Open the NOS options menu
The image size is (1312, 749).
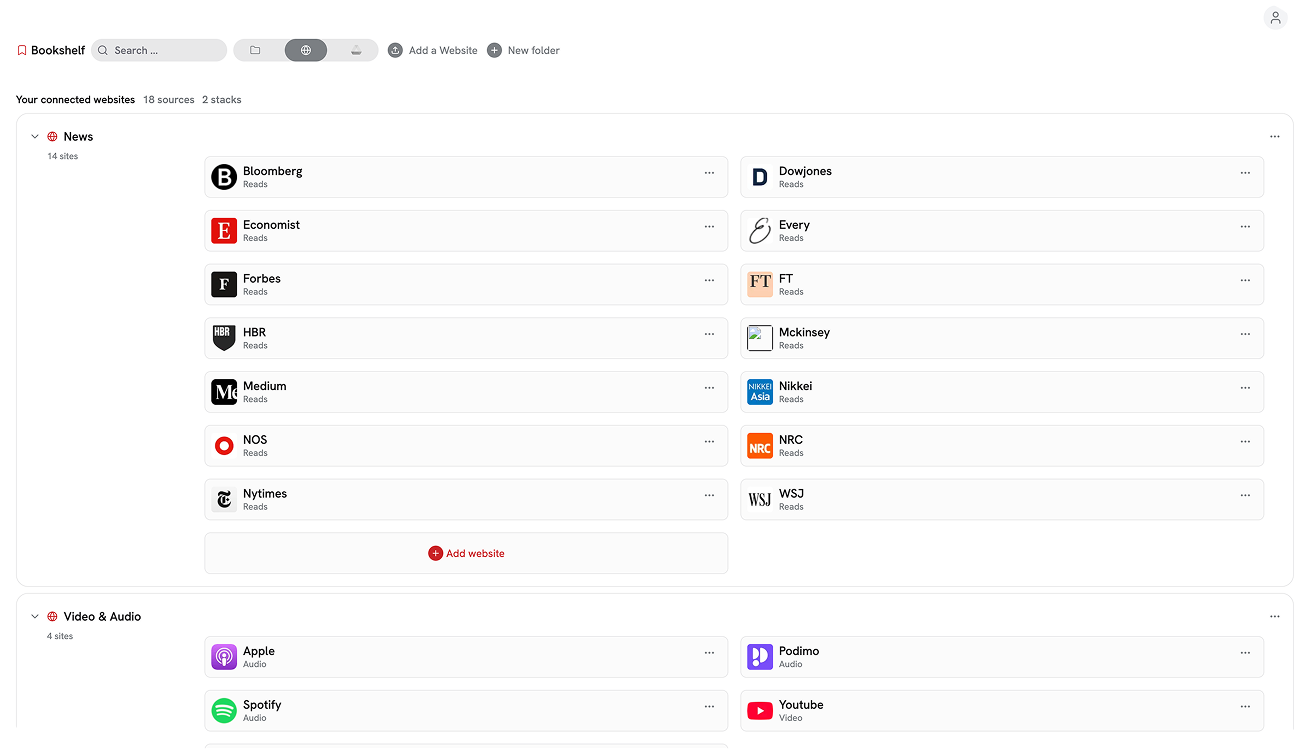click(709, 442)
